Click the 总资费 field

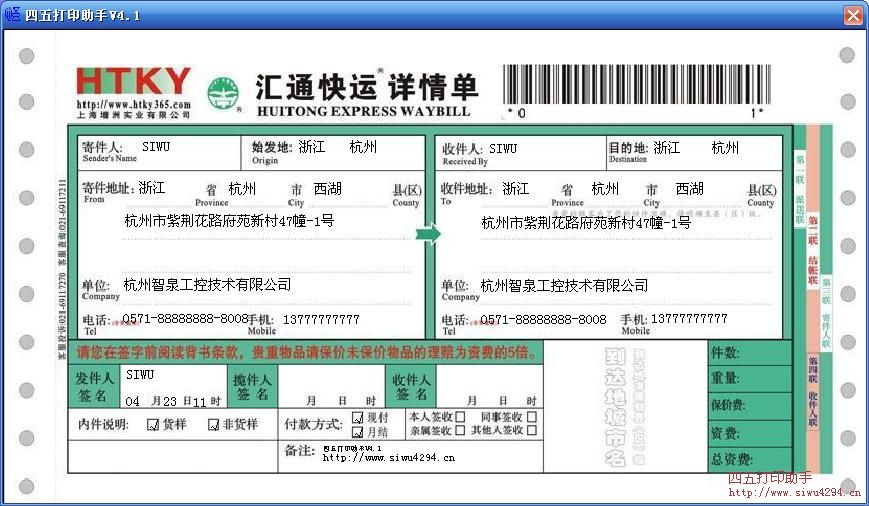tap(750, 459)
